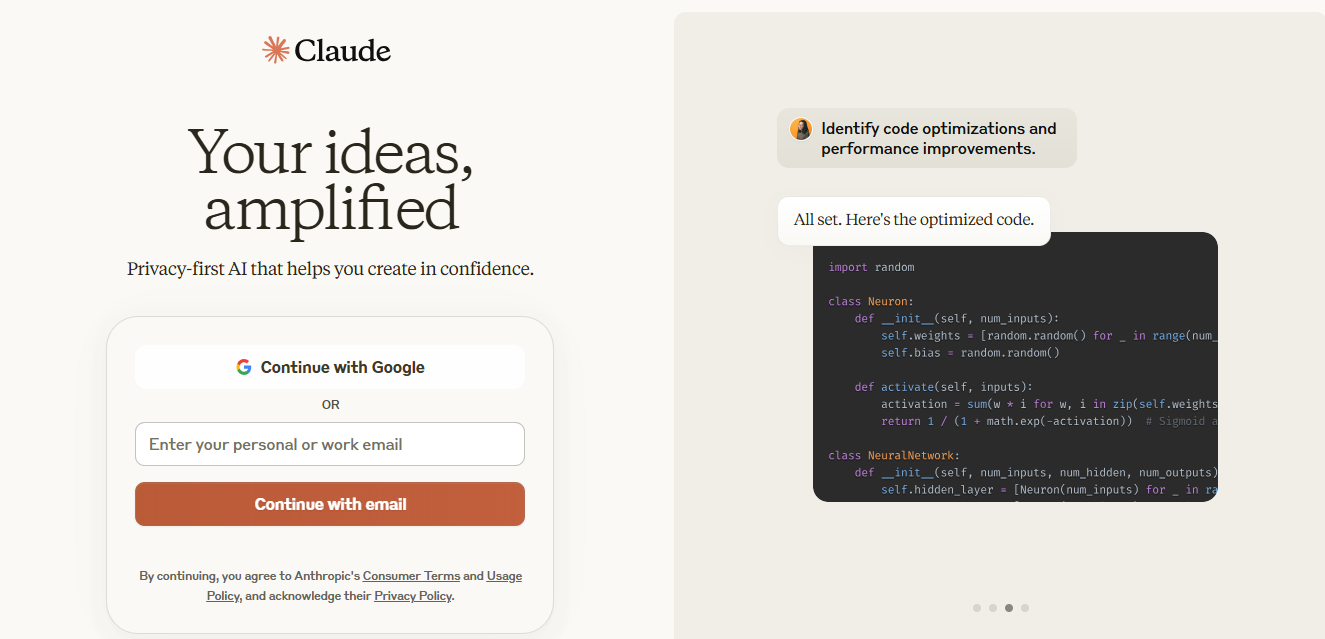Open the Privacy Policy link
This screenshot has width=1325, height=639.
pyautogui.click(x=413, y=596)
